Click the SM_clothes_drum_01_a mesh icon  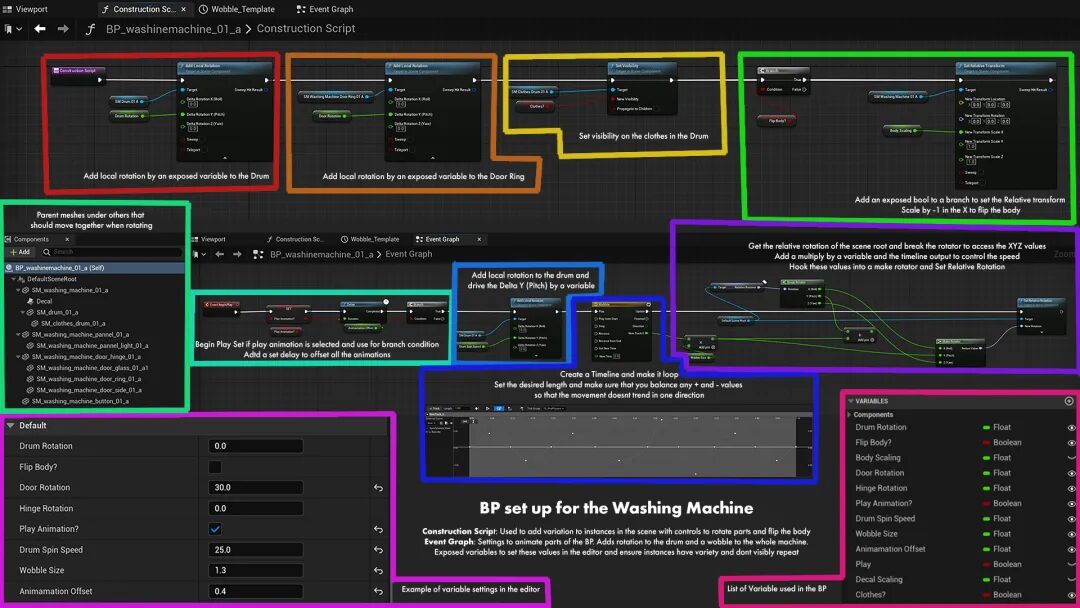tap(35, 324)
